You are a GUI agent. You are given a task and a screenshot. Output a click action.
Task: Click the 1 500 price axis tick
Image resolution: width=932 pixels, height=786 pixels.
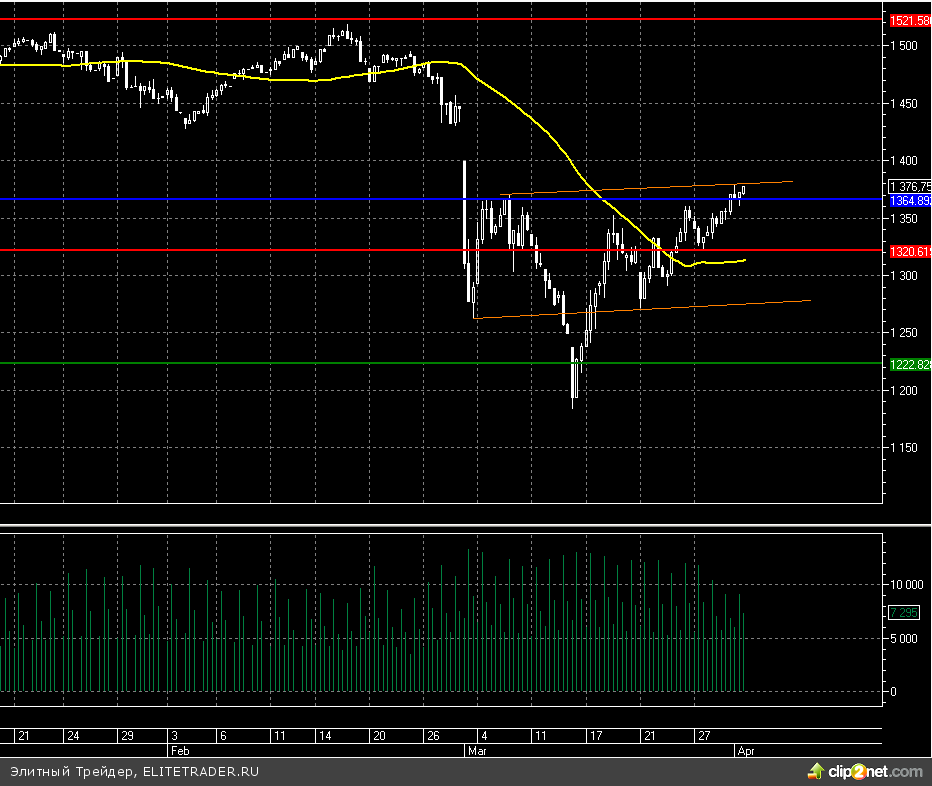tap(904, 46)
